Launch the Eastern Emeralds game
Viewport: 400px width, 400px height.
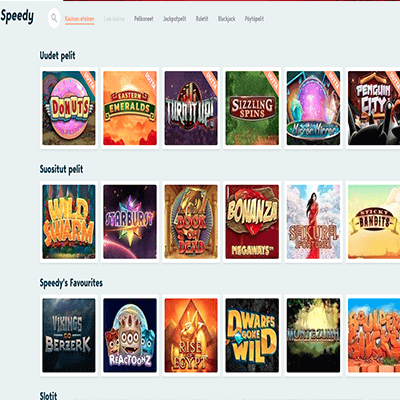130,108
